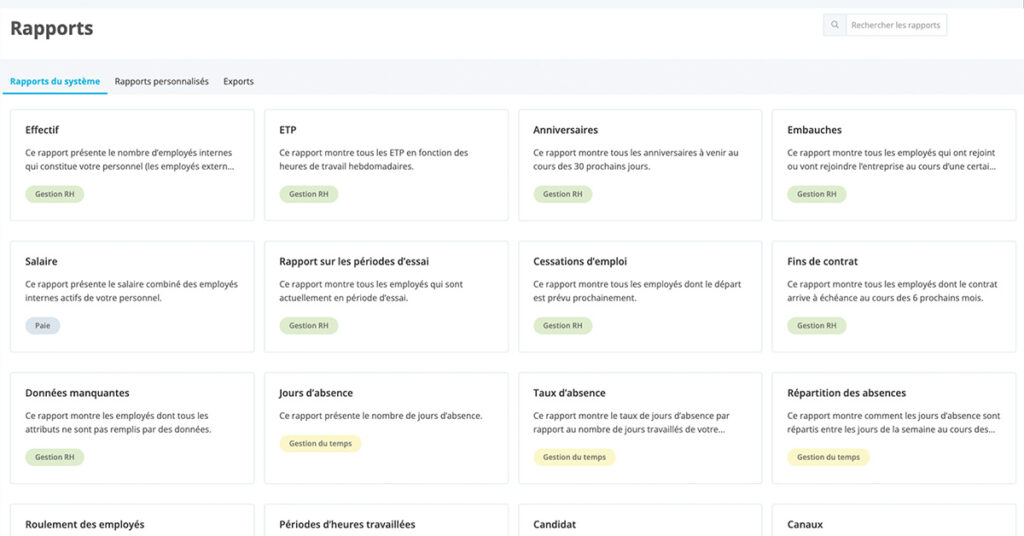The width and height of the screenshot is (1024, 536).
Task: Click the Paie tag on Salaire
Action: (42, 326)
